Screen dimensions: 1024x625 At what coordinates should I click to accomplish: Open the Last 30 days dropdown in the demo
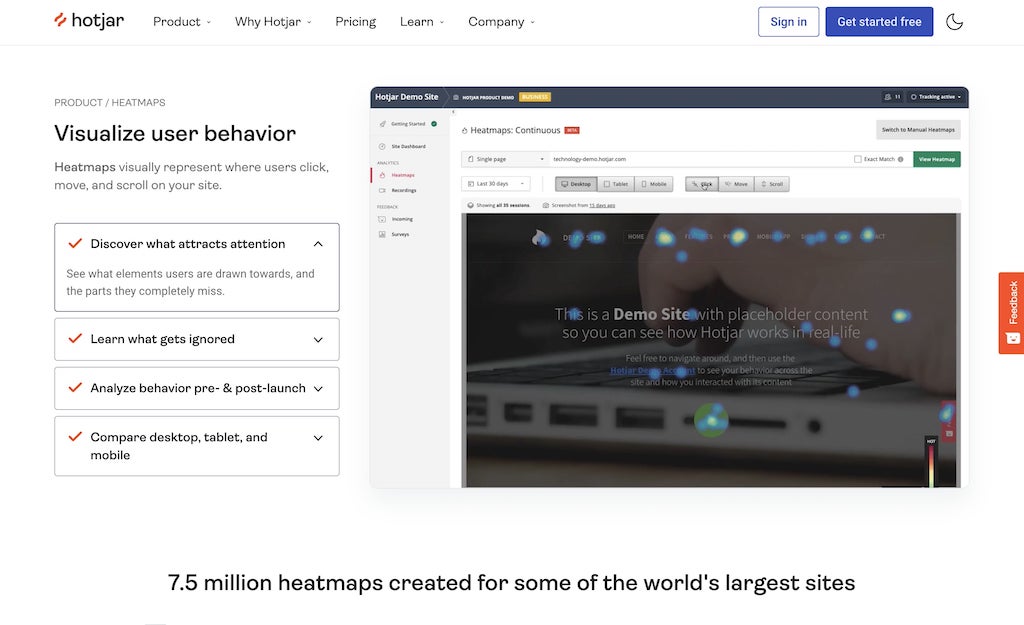pos(496,184)
